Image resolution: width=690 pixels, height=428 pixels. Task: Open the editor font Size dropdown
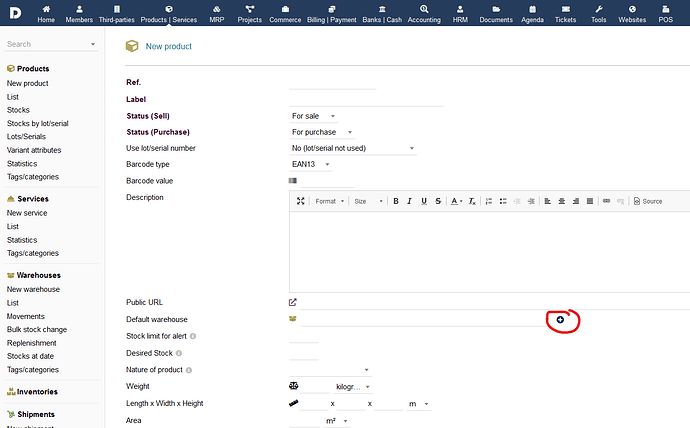pyautogui.click(x=368, y=201)
